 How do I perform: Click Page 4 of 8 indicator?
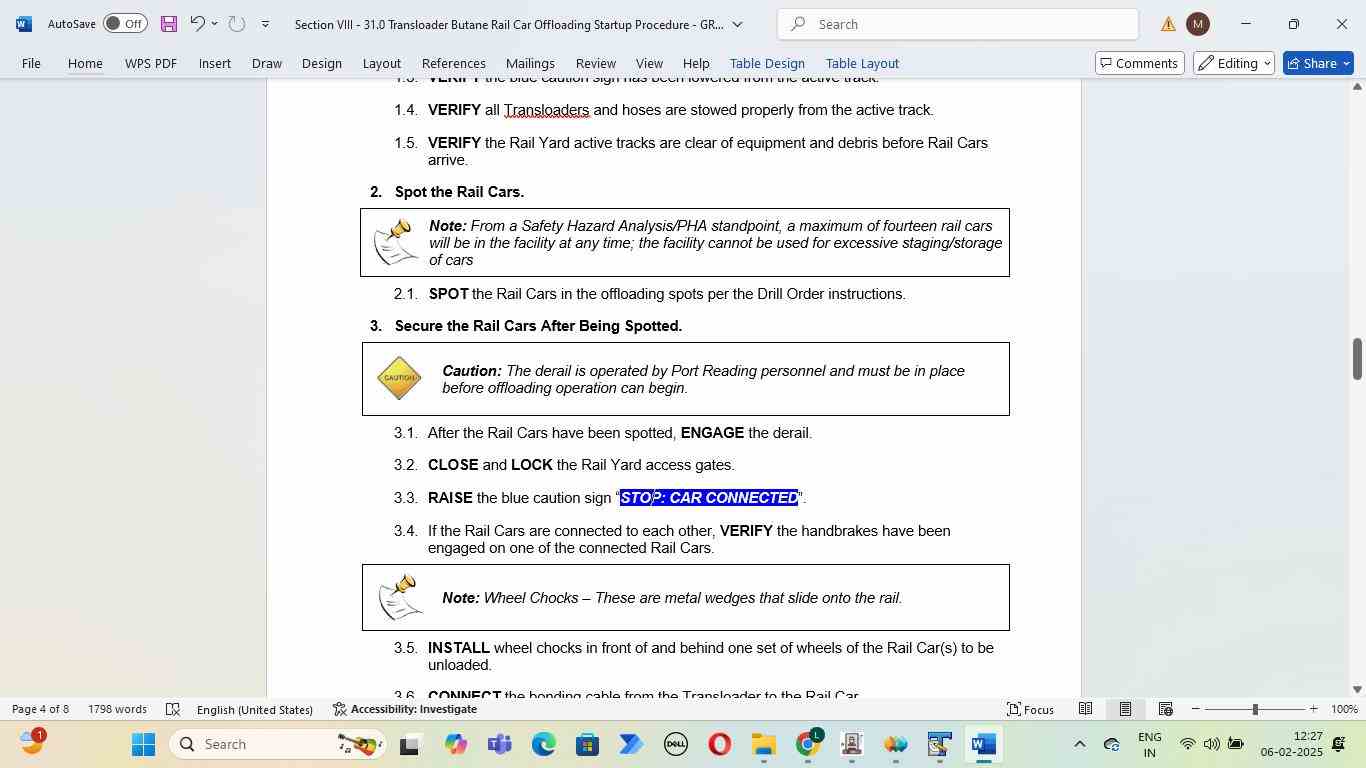tap(40, 709)
